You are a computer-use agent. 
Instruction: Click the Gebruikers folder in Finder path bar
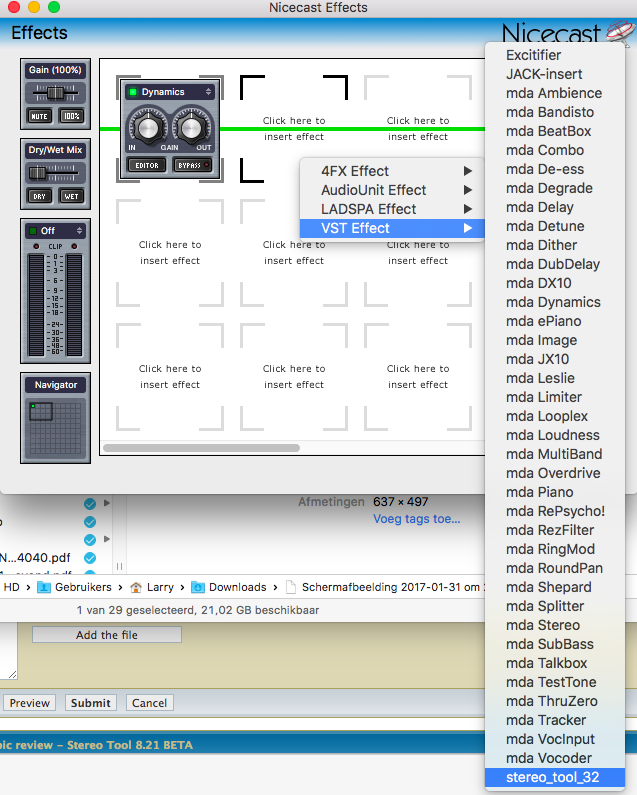pos(75,587)
